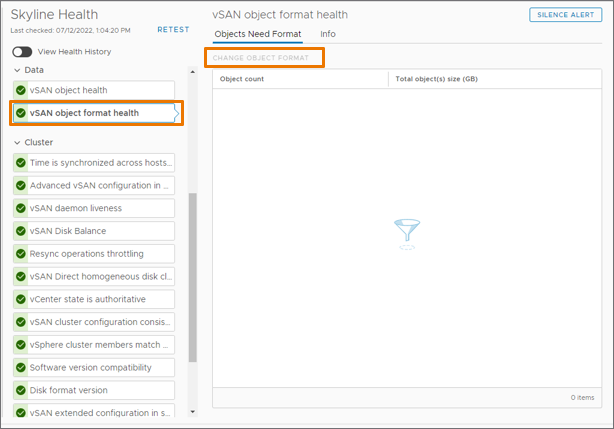614x429 pixels.
Task: Collapse the Cluster category section
Action: tap(17, 142)
